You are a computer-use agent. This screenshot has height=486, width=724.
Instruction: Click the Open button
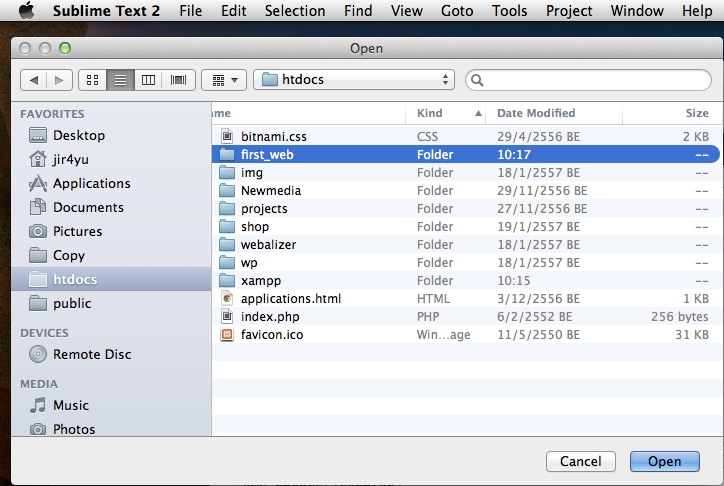tap(665, 462)
